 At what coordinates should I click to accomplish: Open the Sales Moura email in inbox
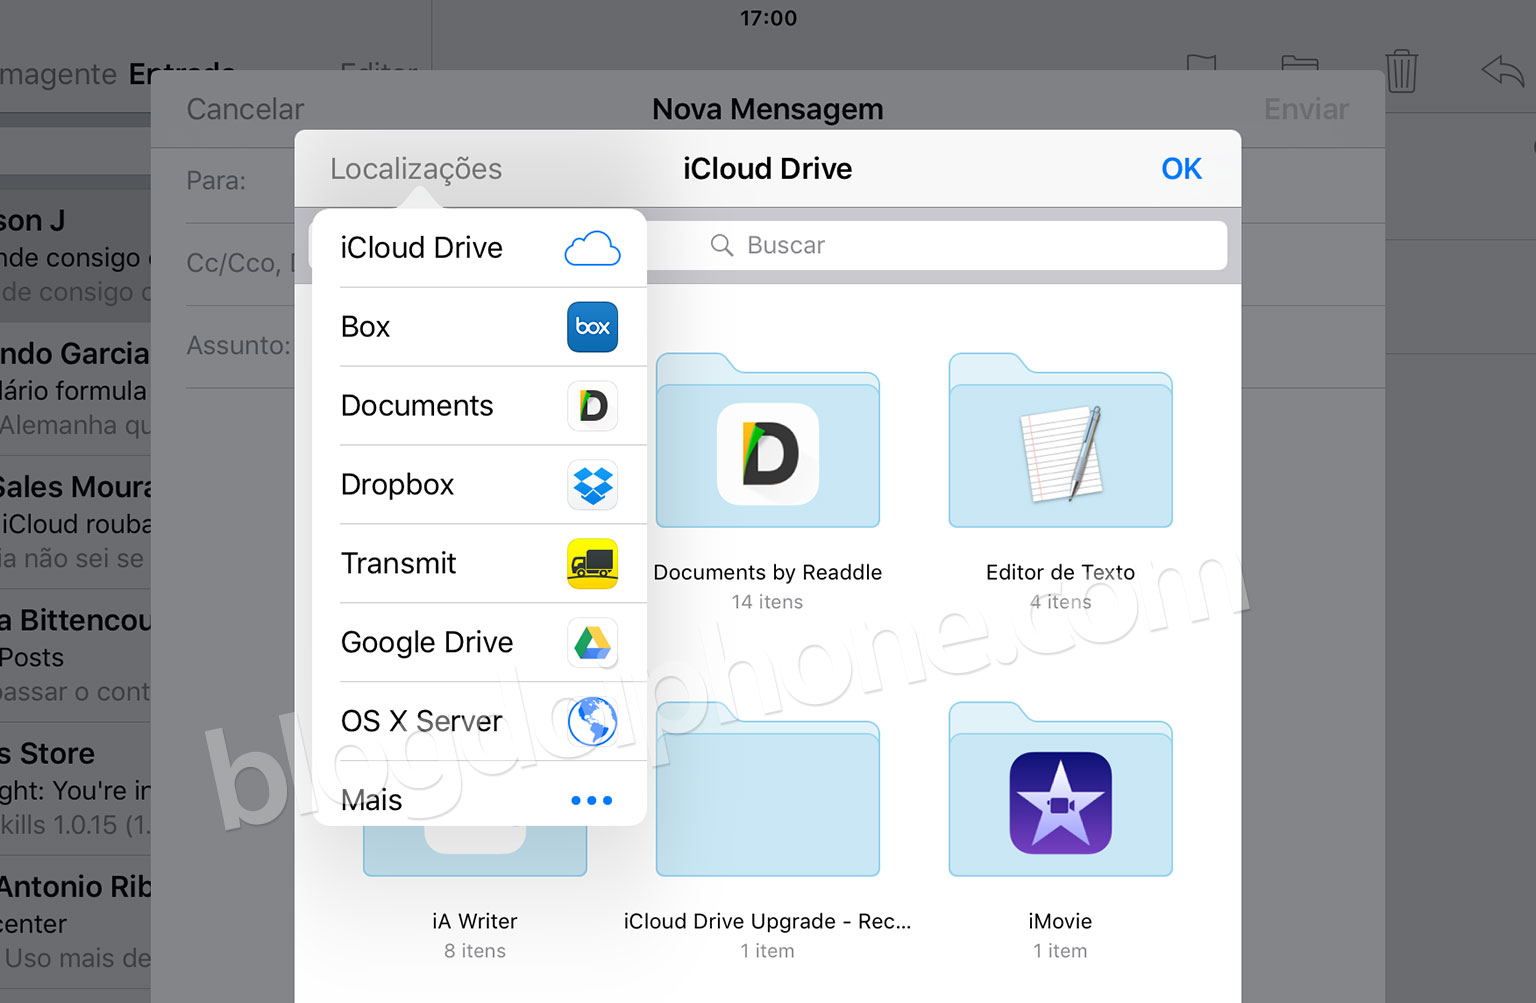75,522
